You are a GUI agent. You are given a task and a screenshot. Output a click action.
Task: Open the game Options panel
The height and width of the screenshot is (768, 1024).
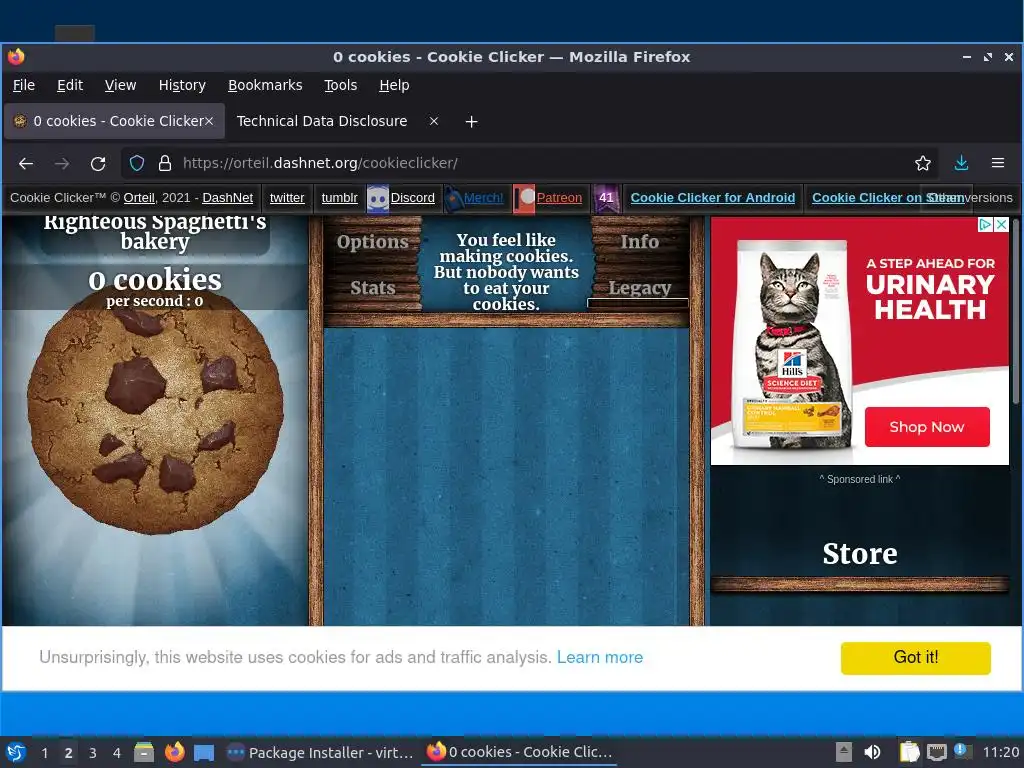[373, 242]
